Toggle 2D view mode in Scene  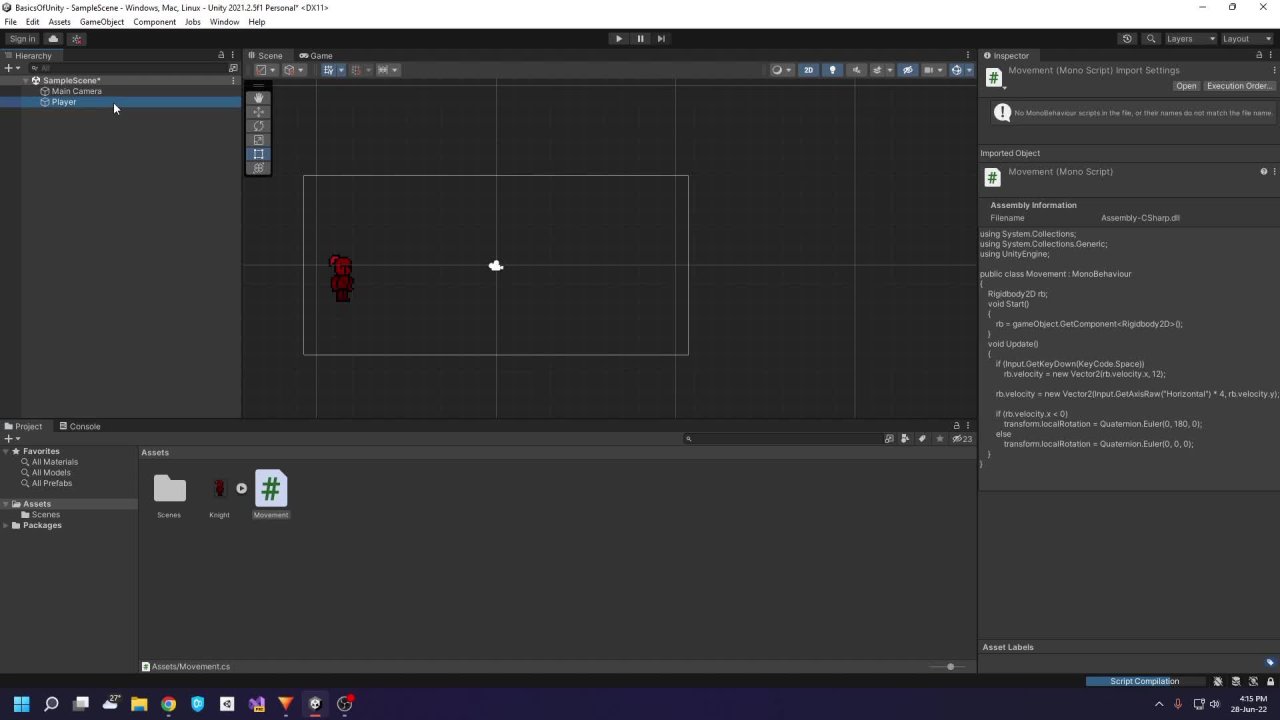point(808,70)
